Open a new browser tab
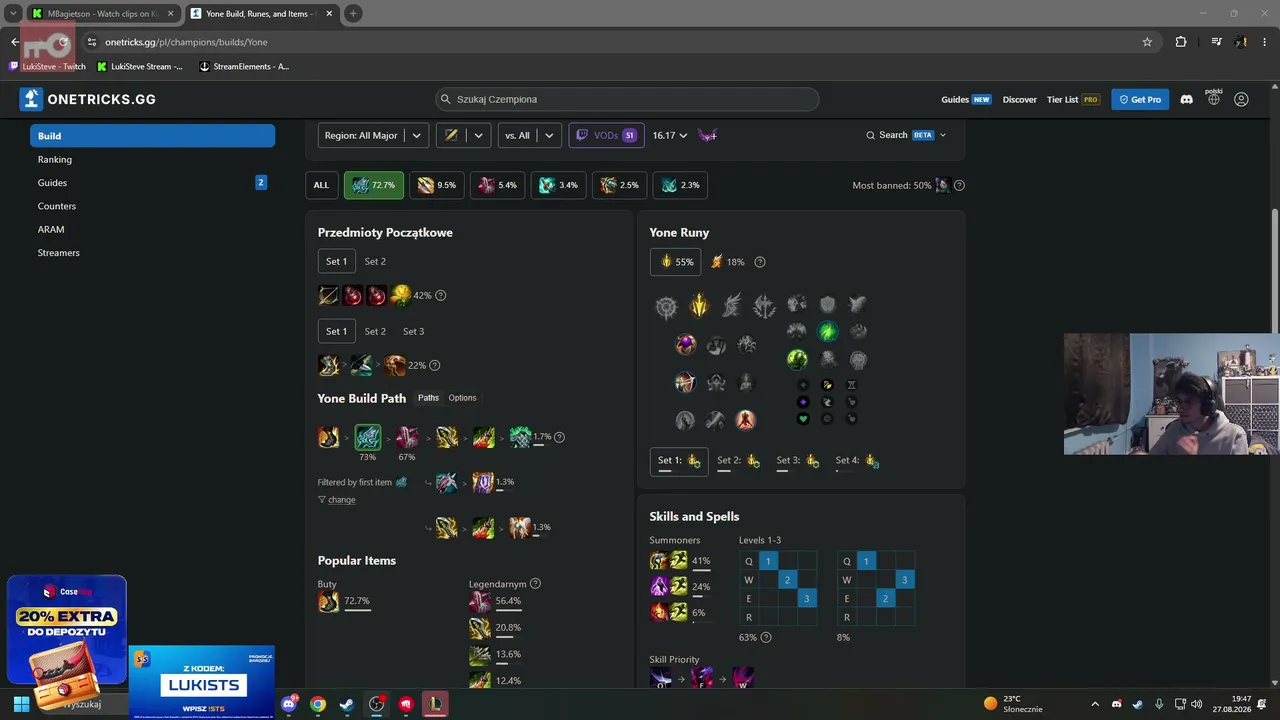This screenshot has height=720, width=1280. click(x=353, y=14)
